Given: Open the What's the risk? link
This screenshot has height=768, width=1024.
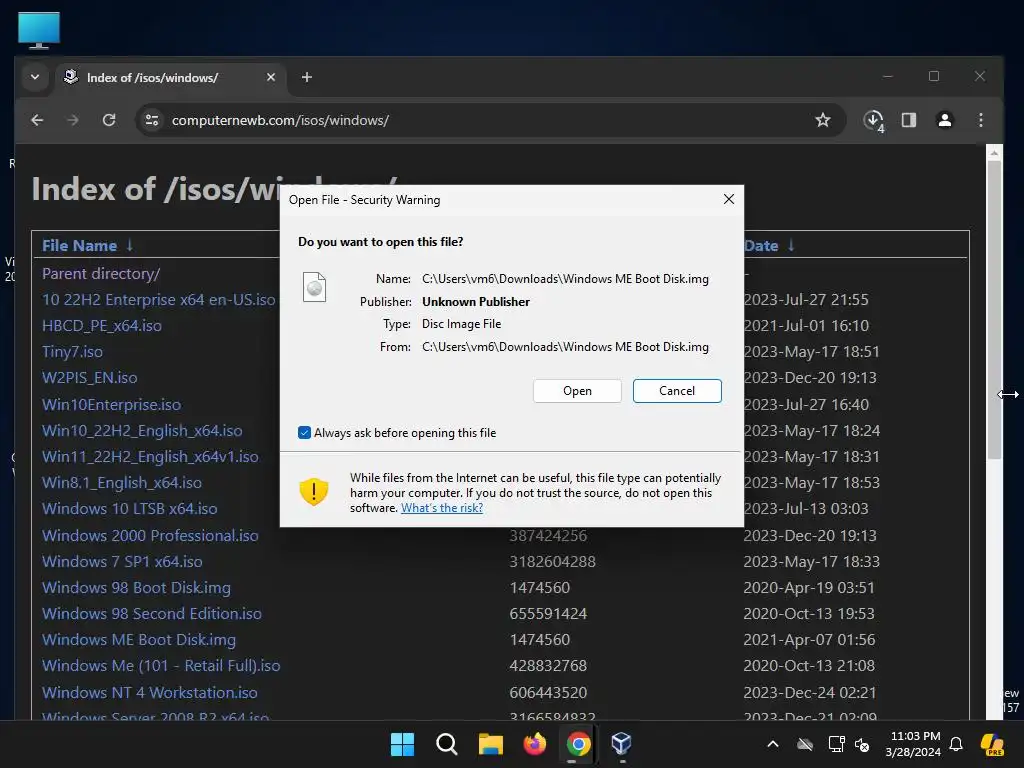Looking at the screenshot, I should 442,508.
